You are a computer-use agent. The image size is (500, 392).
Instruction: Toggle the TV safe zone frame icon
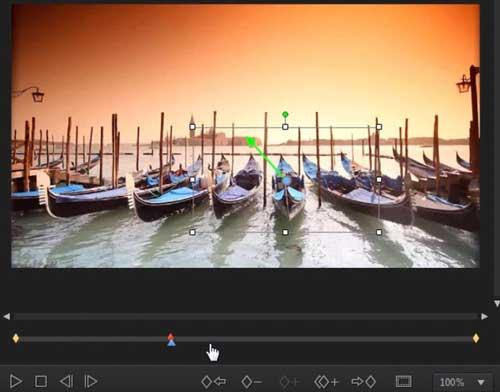(404, 382)
